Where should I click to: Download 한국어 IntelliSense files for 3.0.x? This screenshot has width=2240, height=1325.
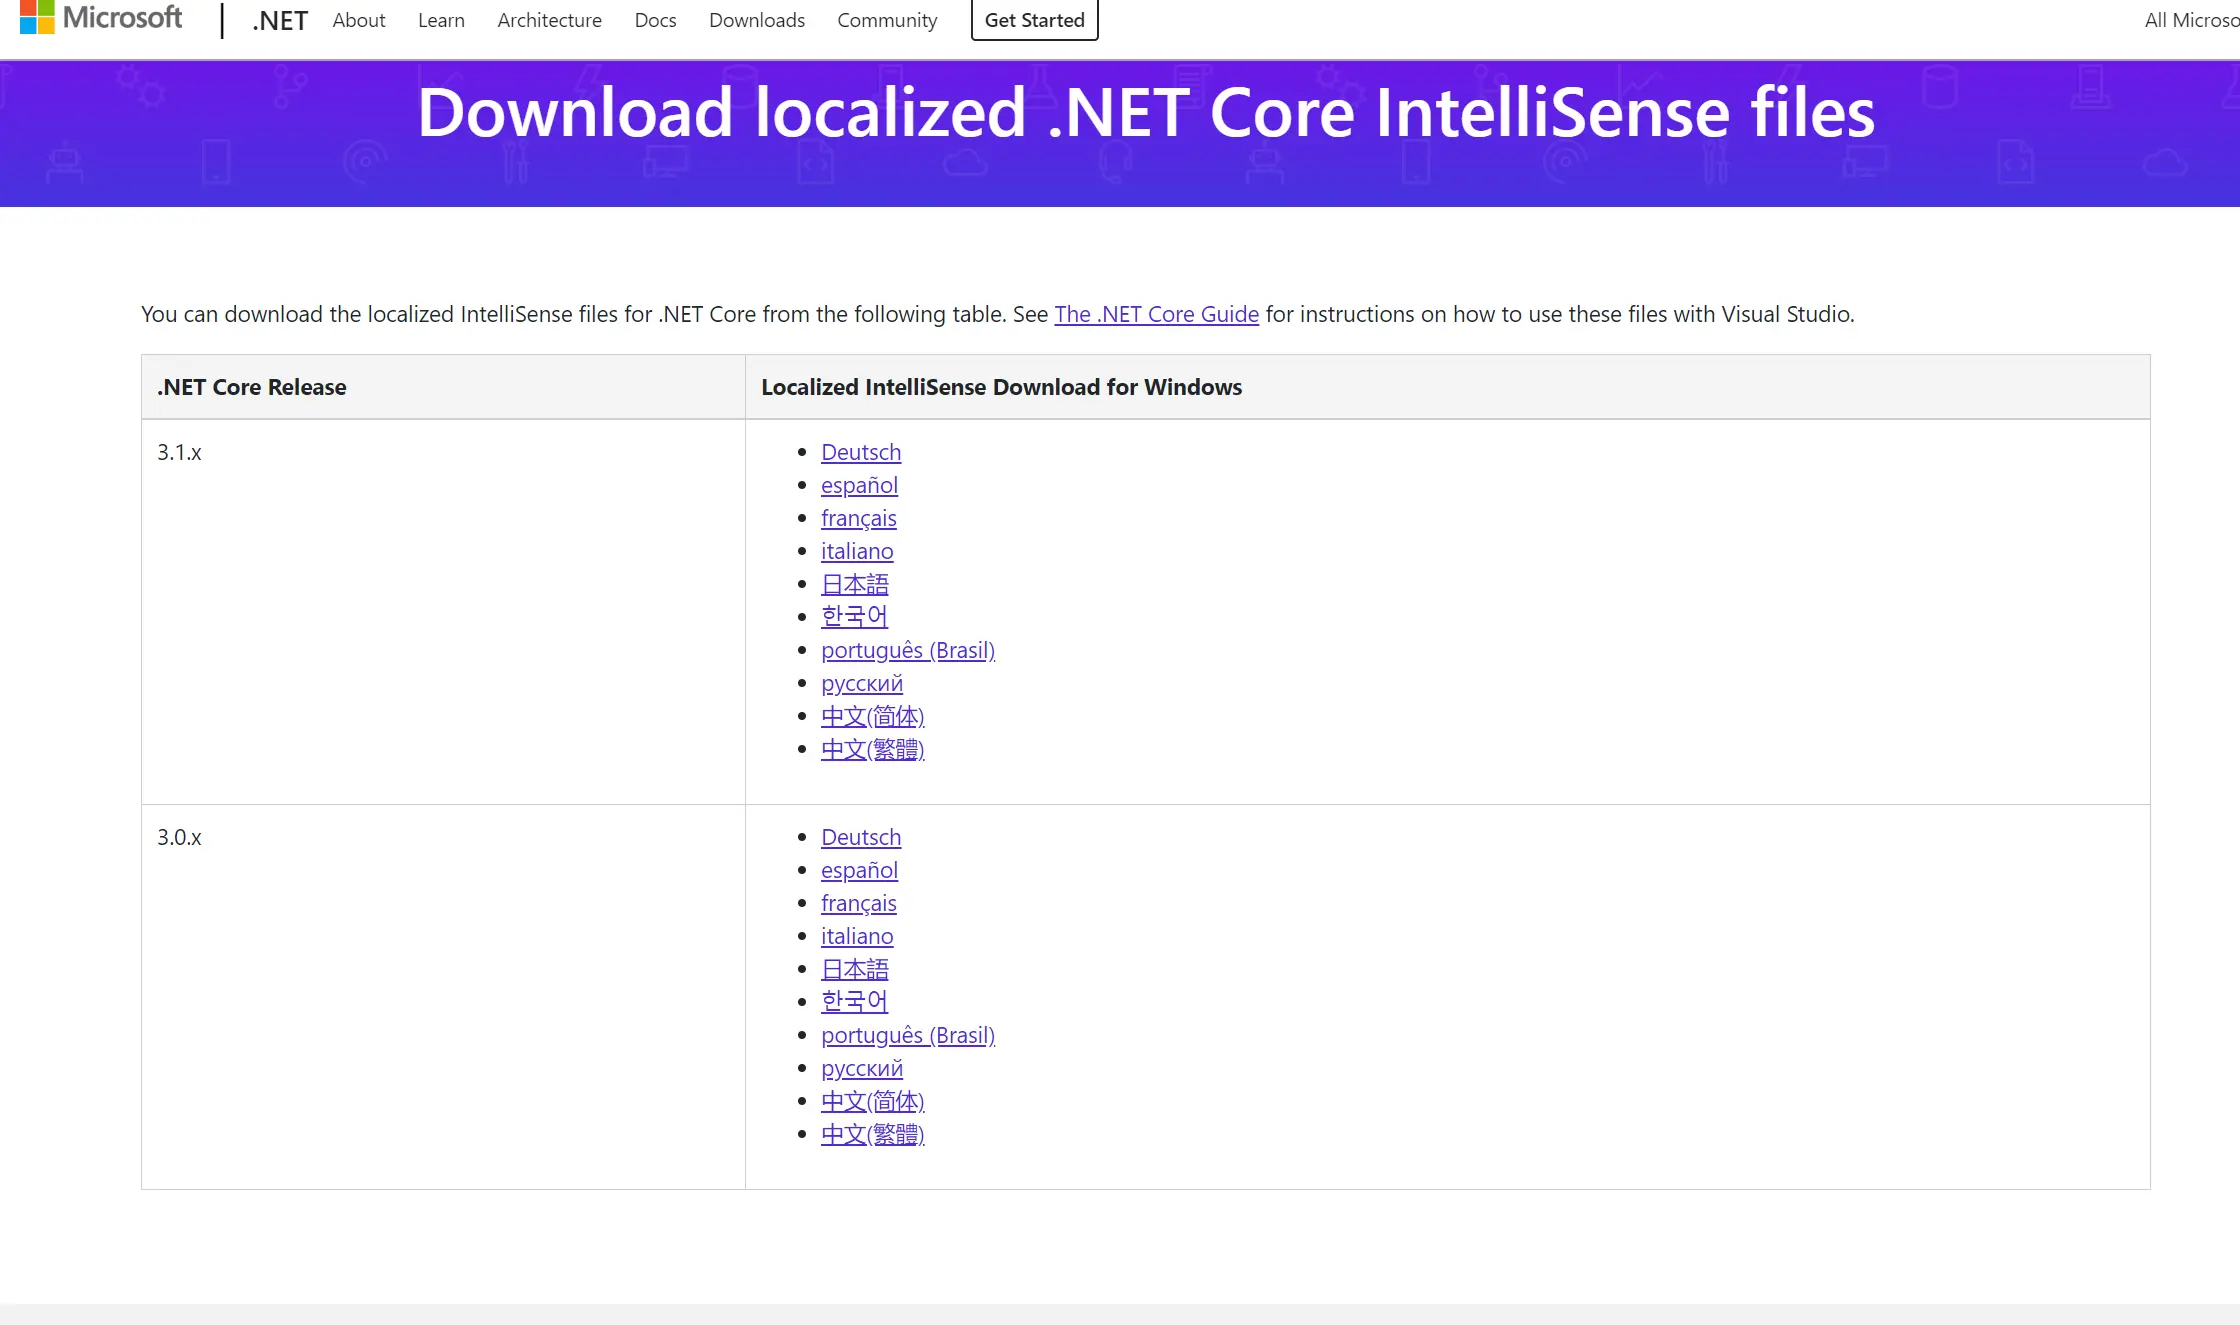pyautogui.click(x=855, y=1001)
